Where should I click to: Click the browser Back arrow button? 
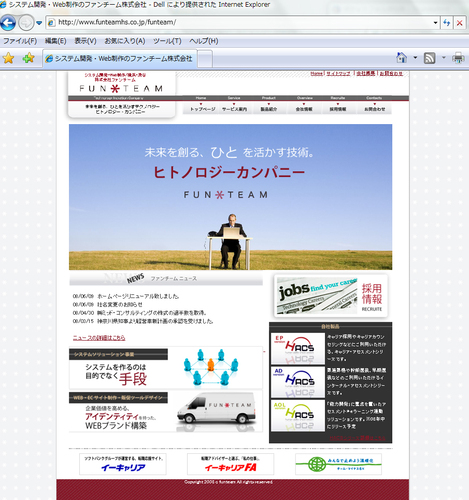tap(8, 23)
